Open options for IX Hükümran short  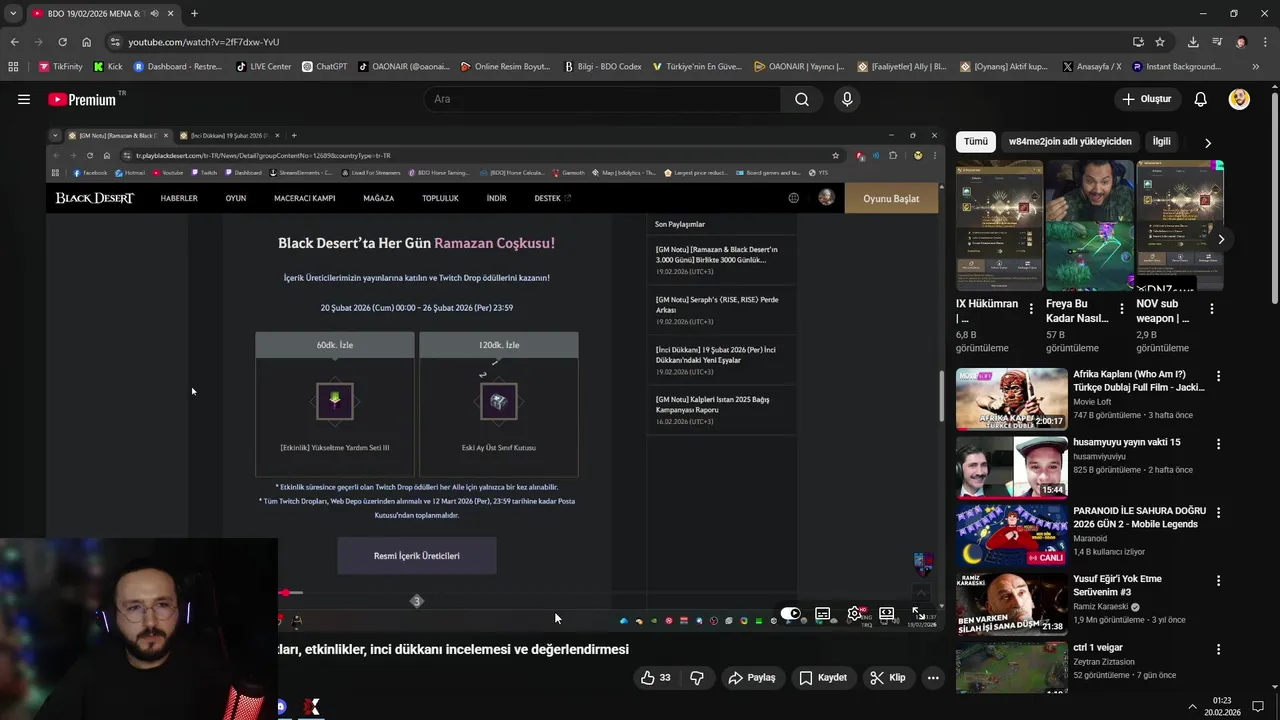click(1031, 310)
